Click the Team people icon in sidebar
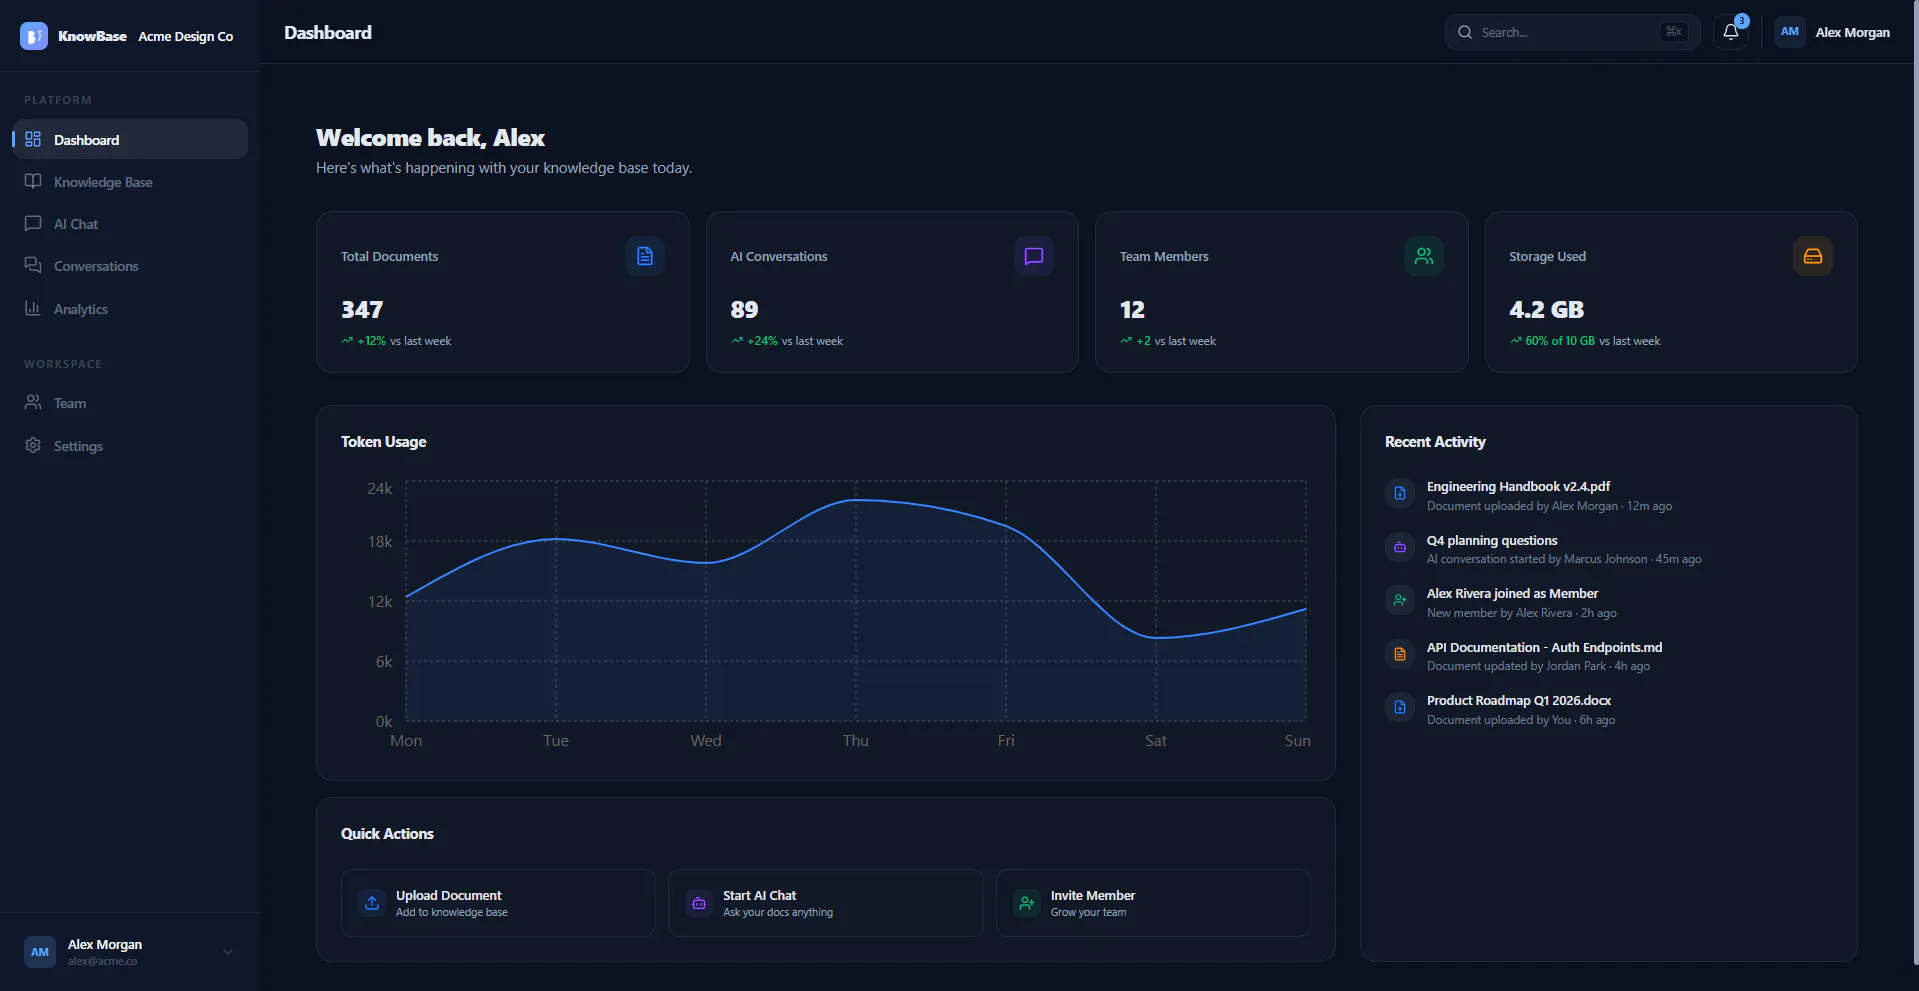Image resolution: width=1919 pixels, height=991 pixels. (33, 402)
